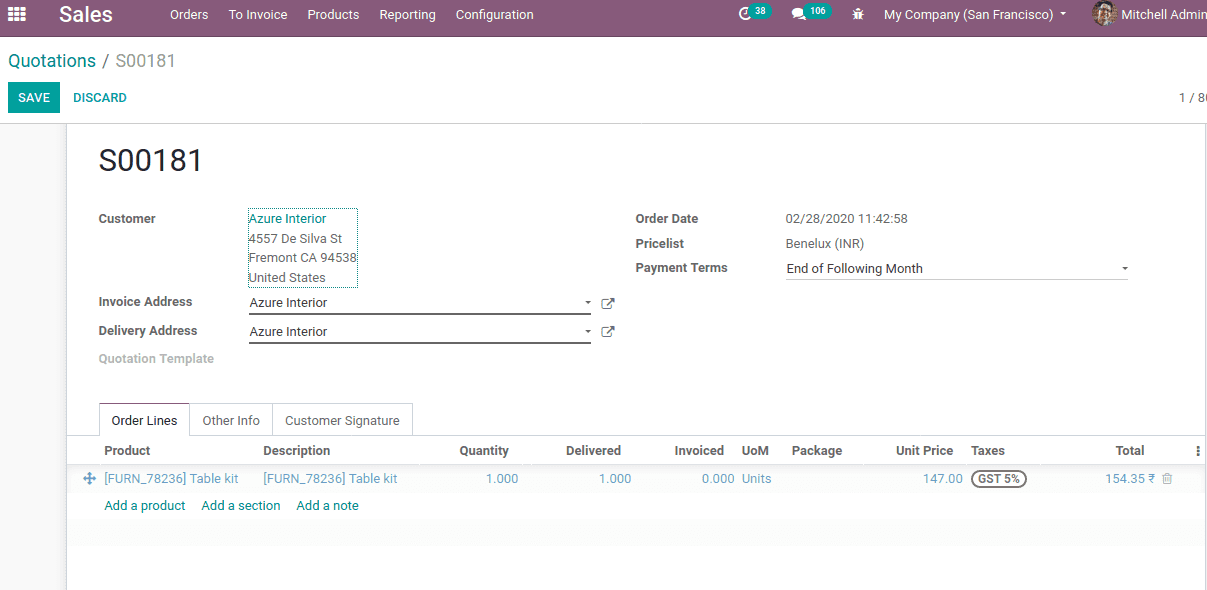1207x590 pixels.
Task: Go back to Quotations breadcrumb
Action: click(x=52, y=61)
